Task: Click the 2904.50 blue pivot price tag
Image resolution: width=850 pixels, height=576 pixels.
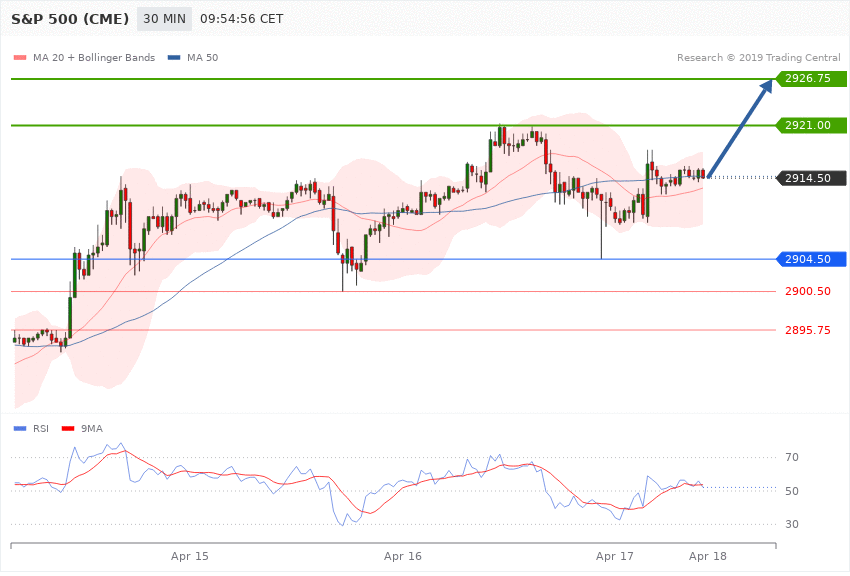Action: (811, 259)
